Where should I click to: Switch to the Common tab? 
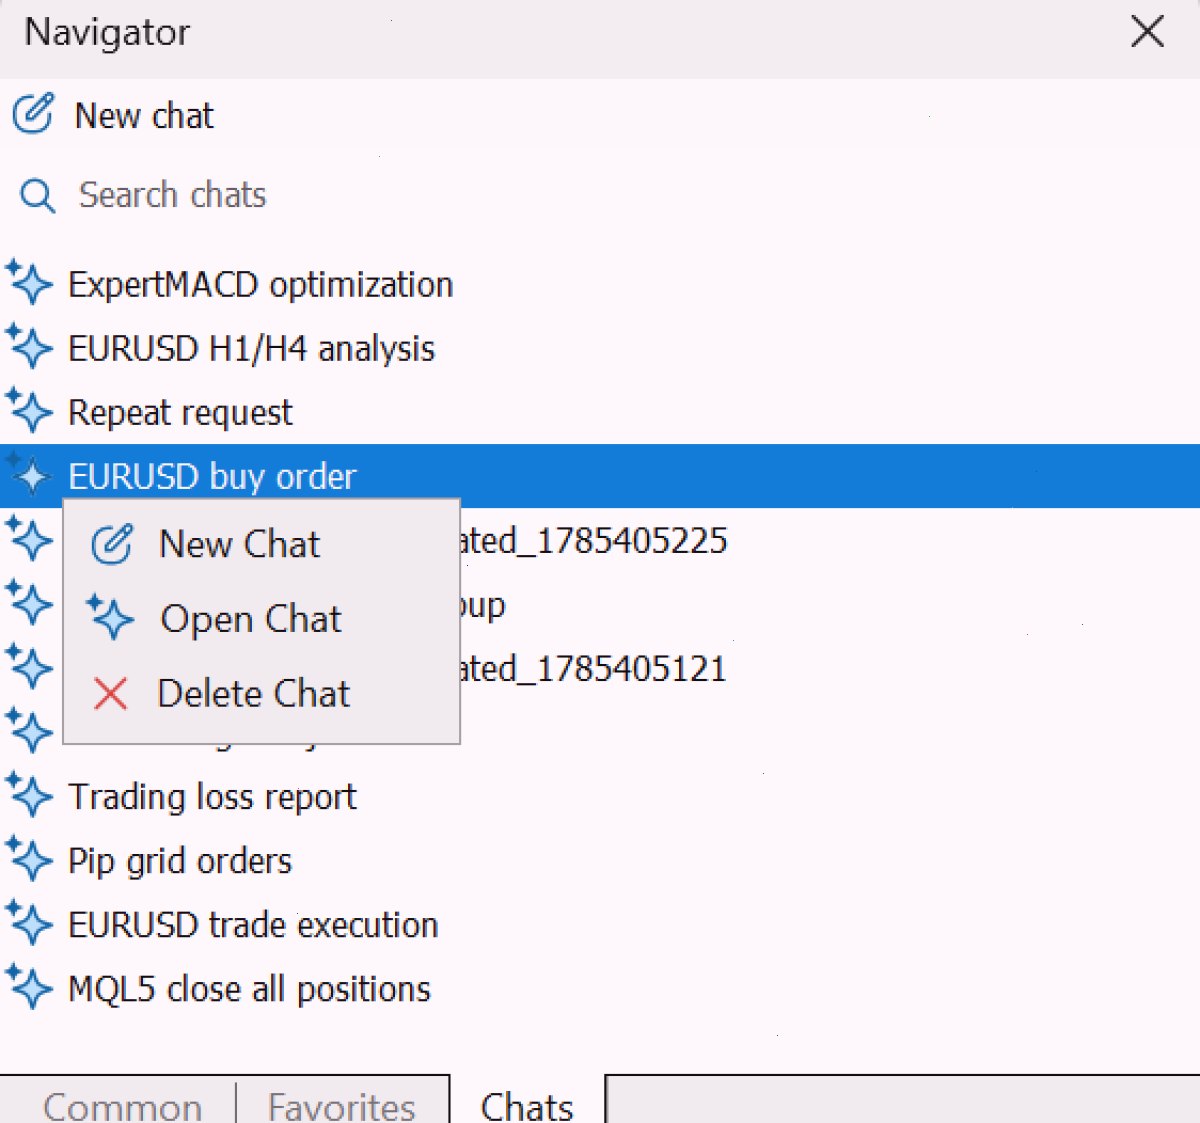pyautogui.click(x=122, y=1105)
